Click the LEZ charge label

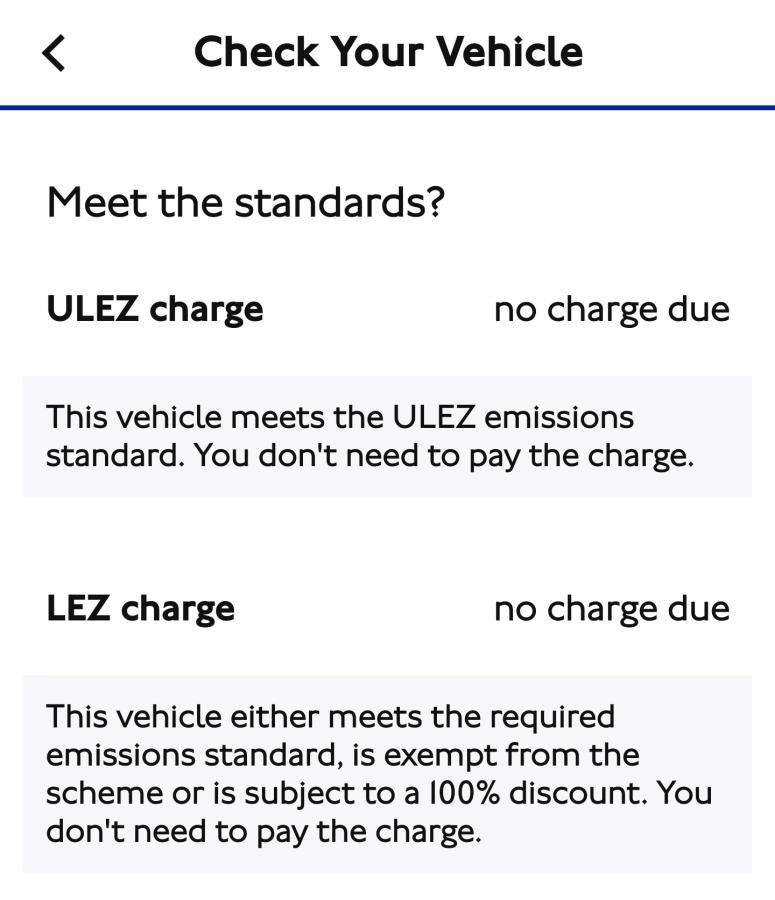tap(141, 608)
